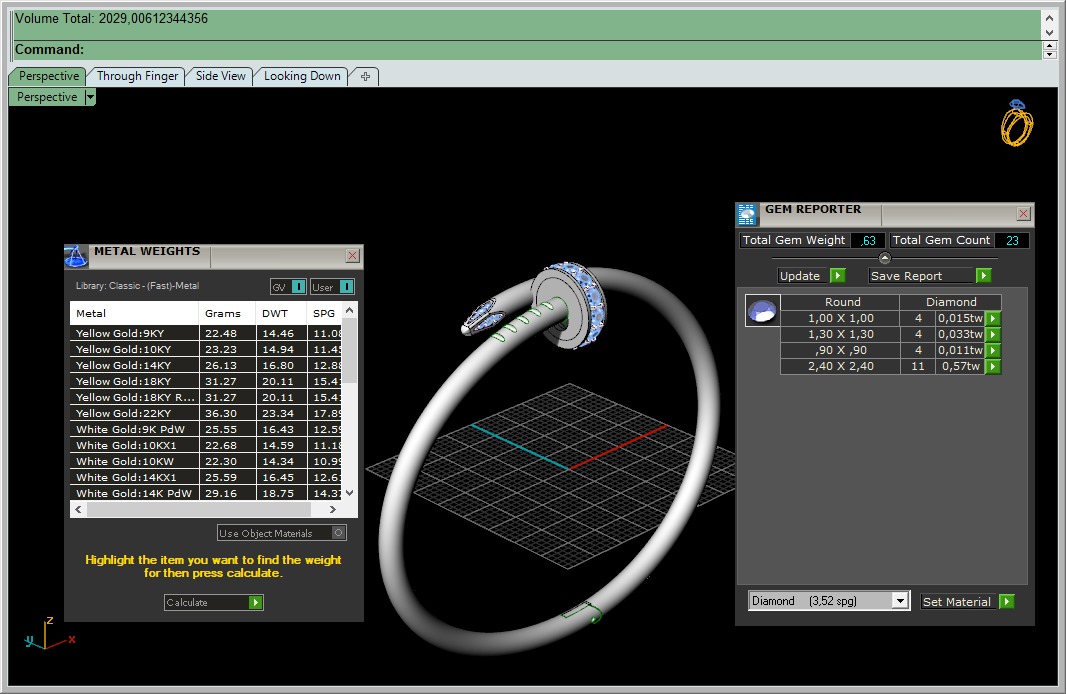Click the SPG column header
The height and width of the screenshot is (694, 1066).
pos(324,313)
